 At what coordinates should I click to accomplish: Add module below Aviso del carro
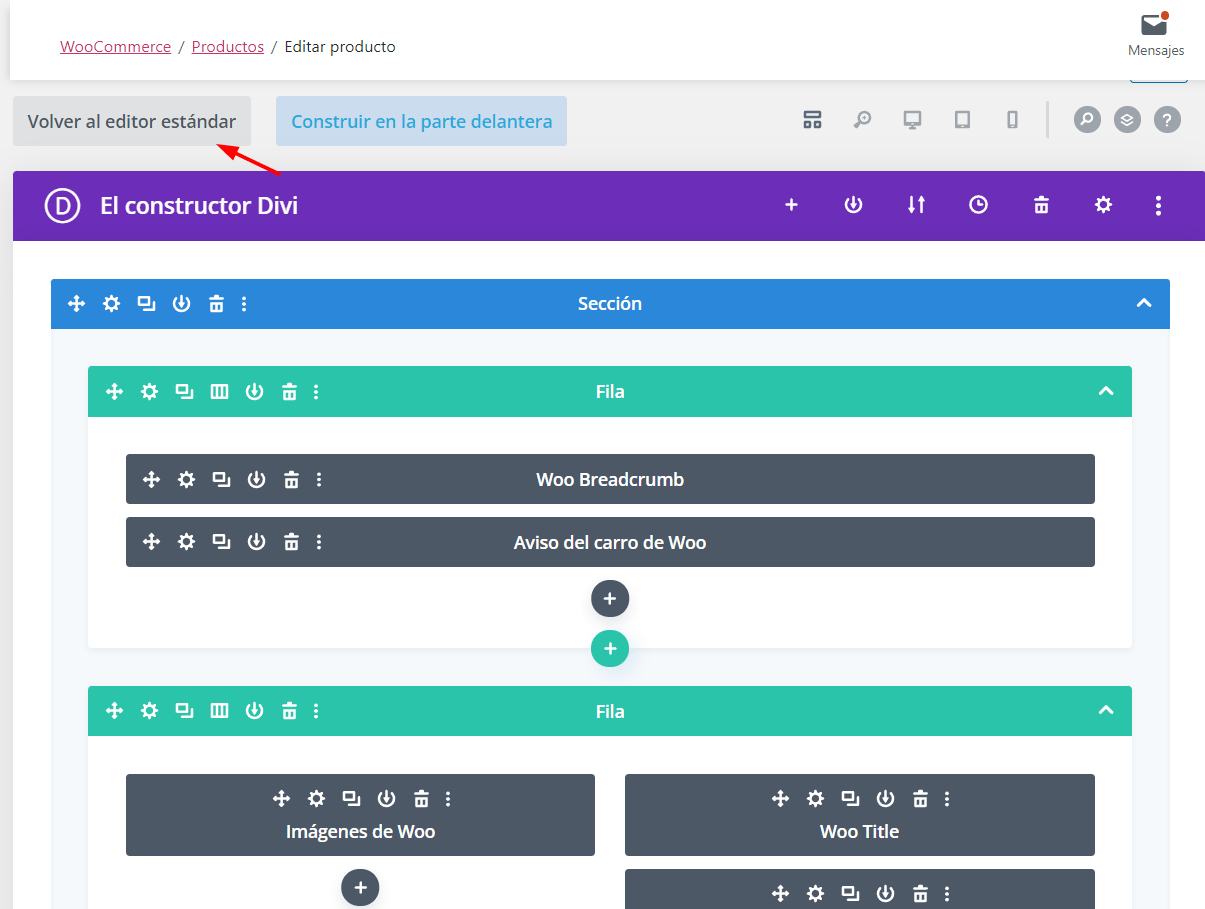(x=610, y=599)
